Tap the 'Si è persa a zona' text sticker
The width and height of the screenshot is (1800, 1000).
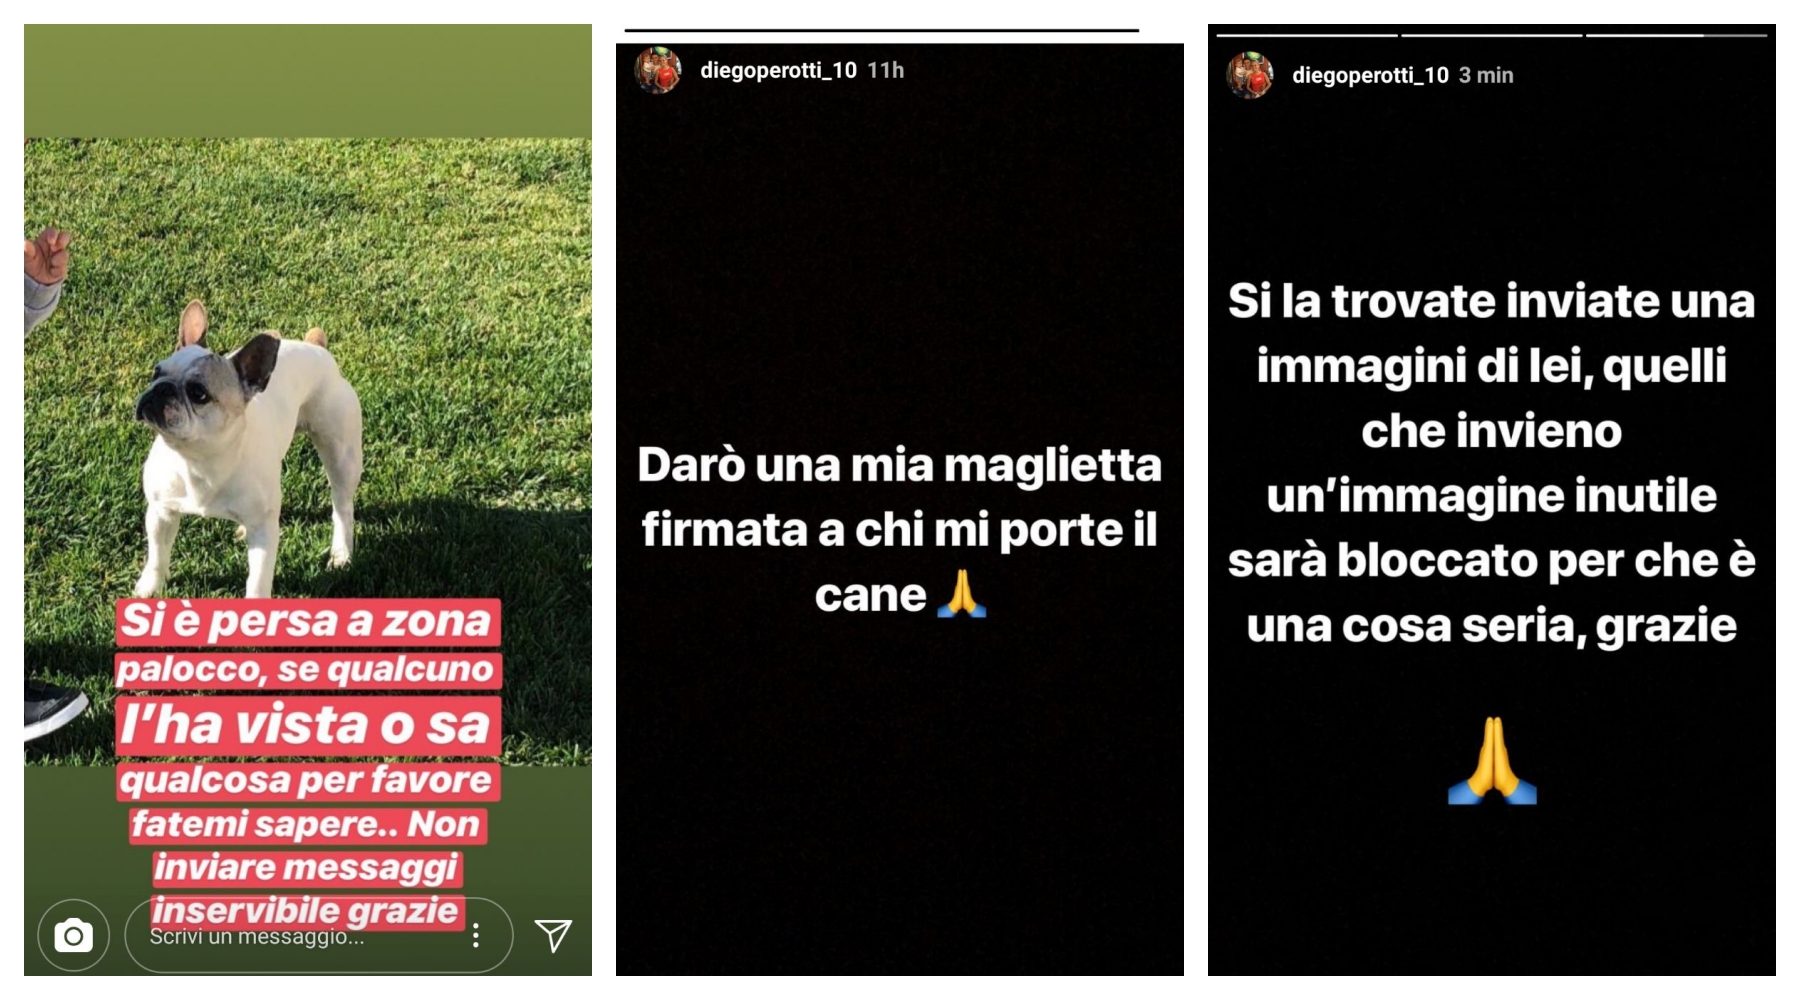coord(306,621)
